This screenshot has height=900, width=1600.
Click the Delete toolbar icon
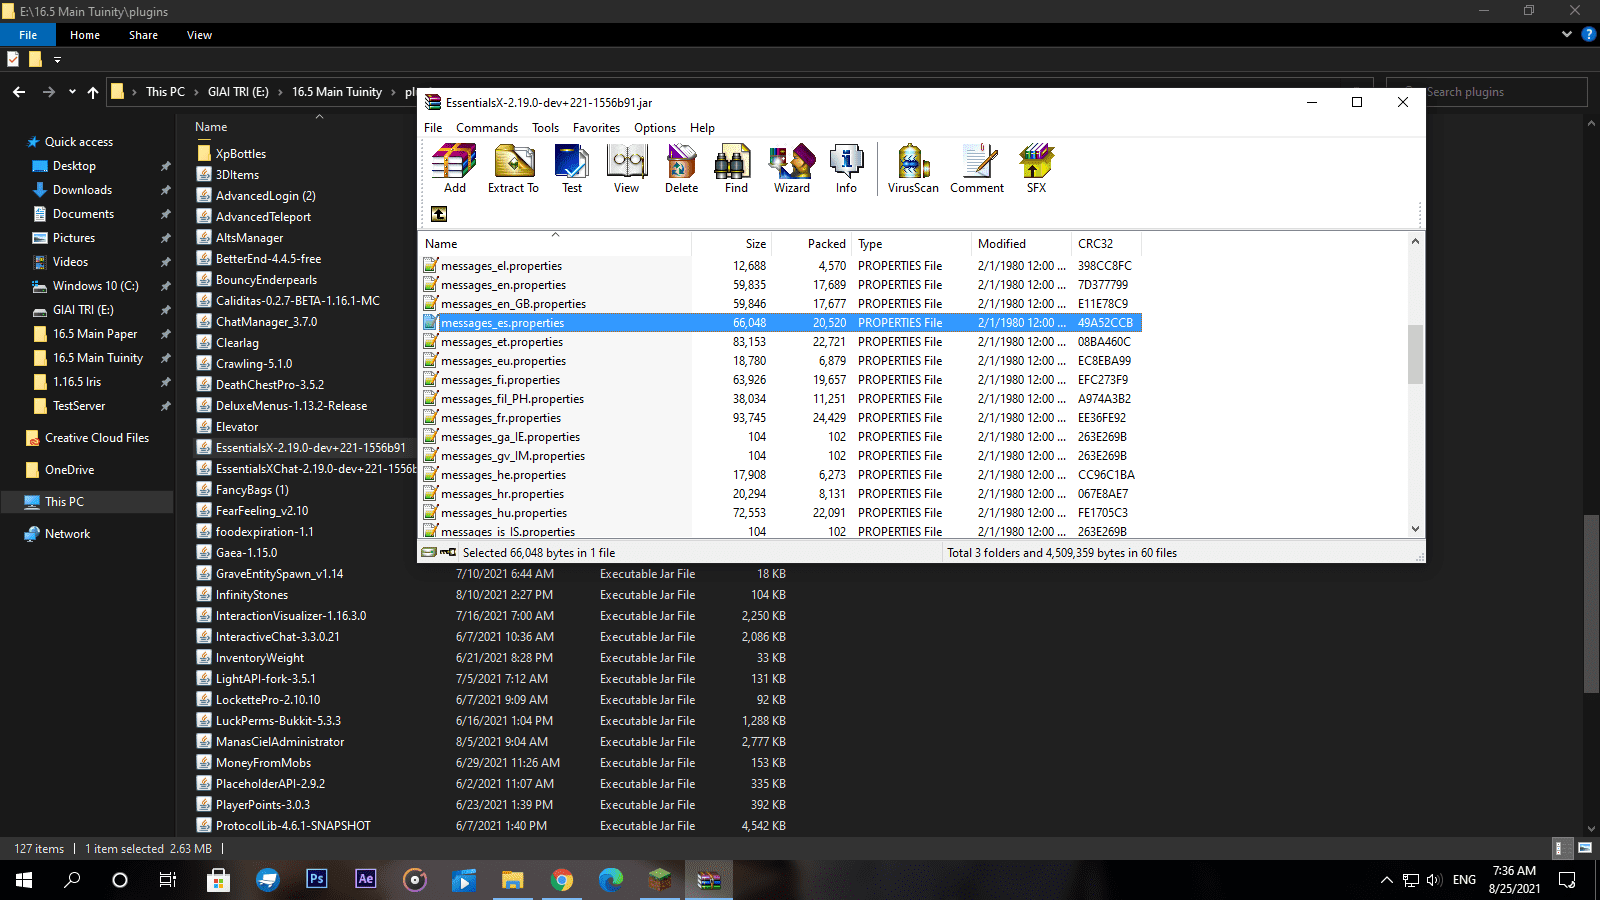coord(682,168)
